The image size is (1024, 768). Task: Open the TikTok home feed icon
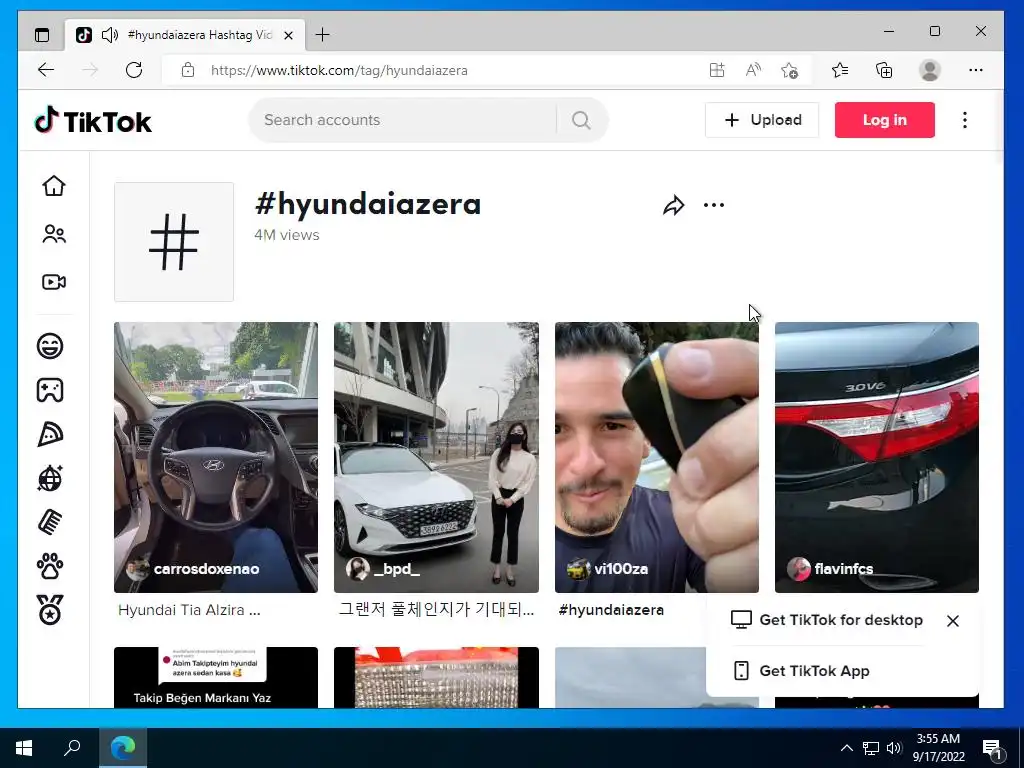54,186
